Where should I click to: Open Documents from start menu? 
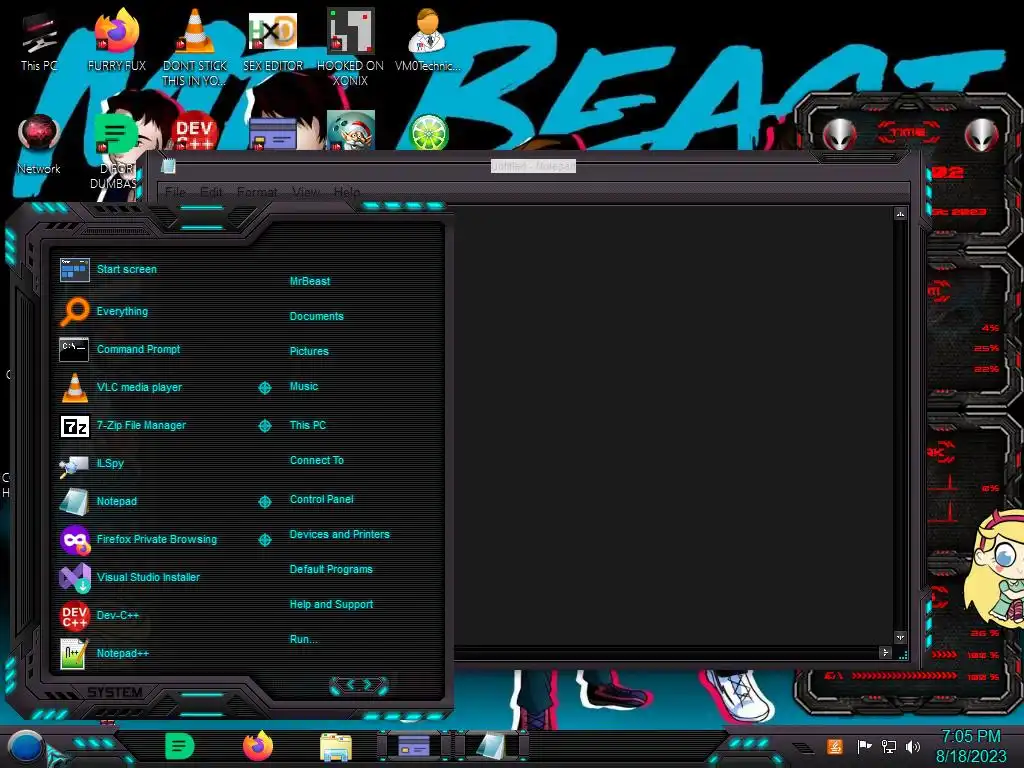[x=316, y=316]
